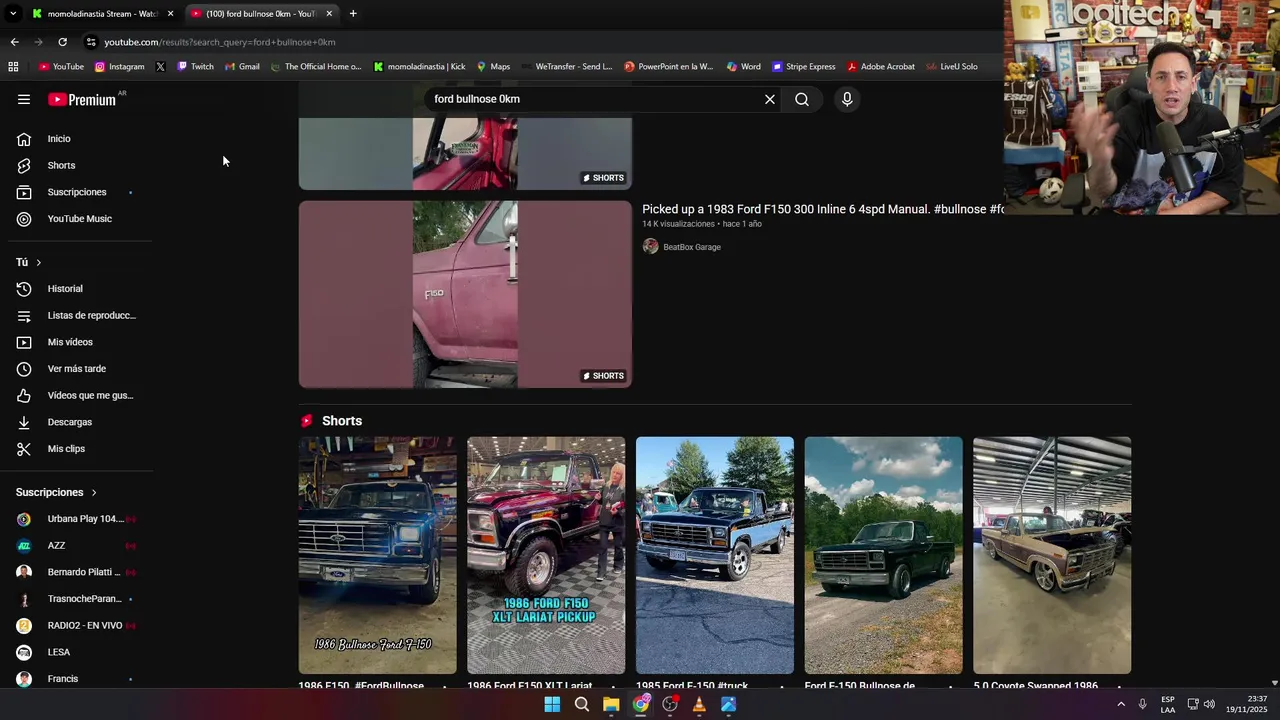Open Windows taskbar search

click(x=581, y=704)
